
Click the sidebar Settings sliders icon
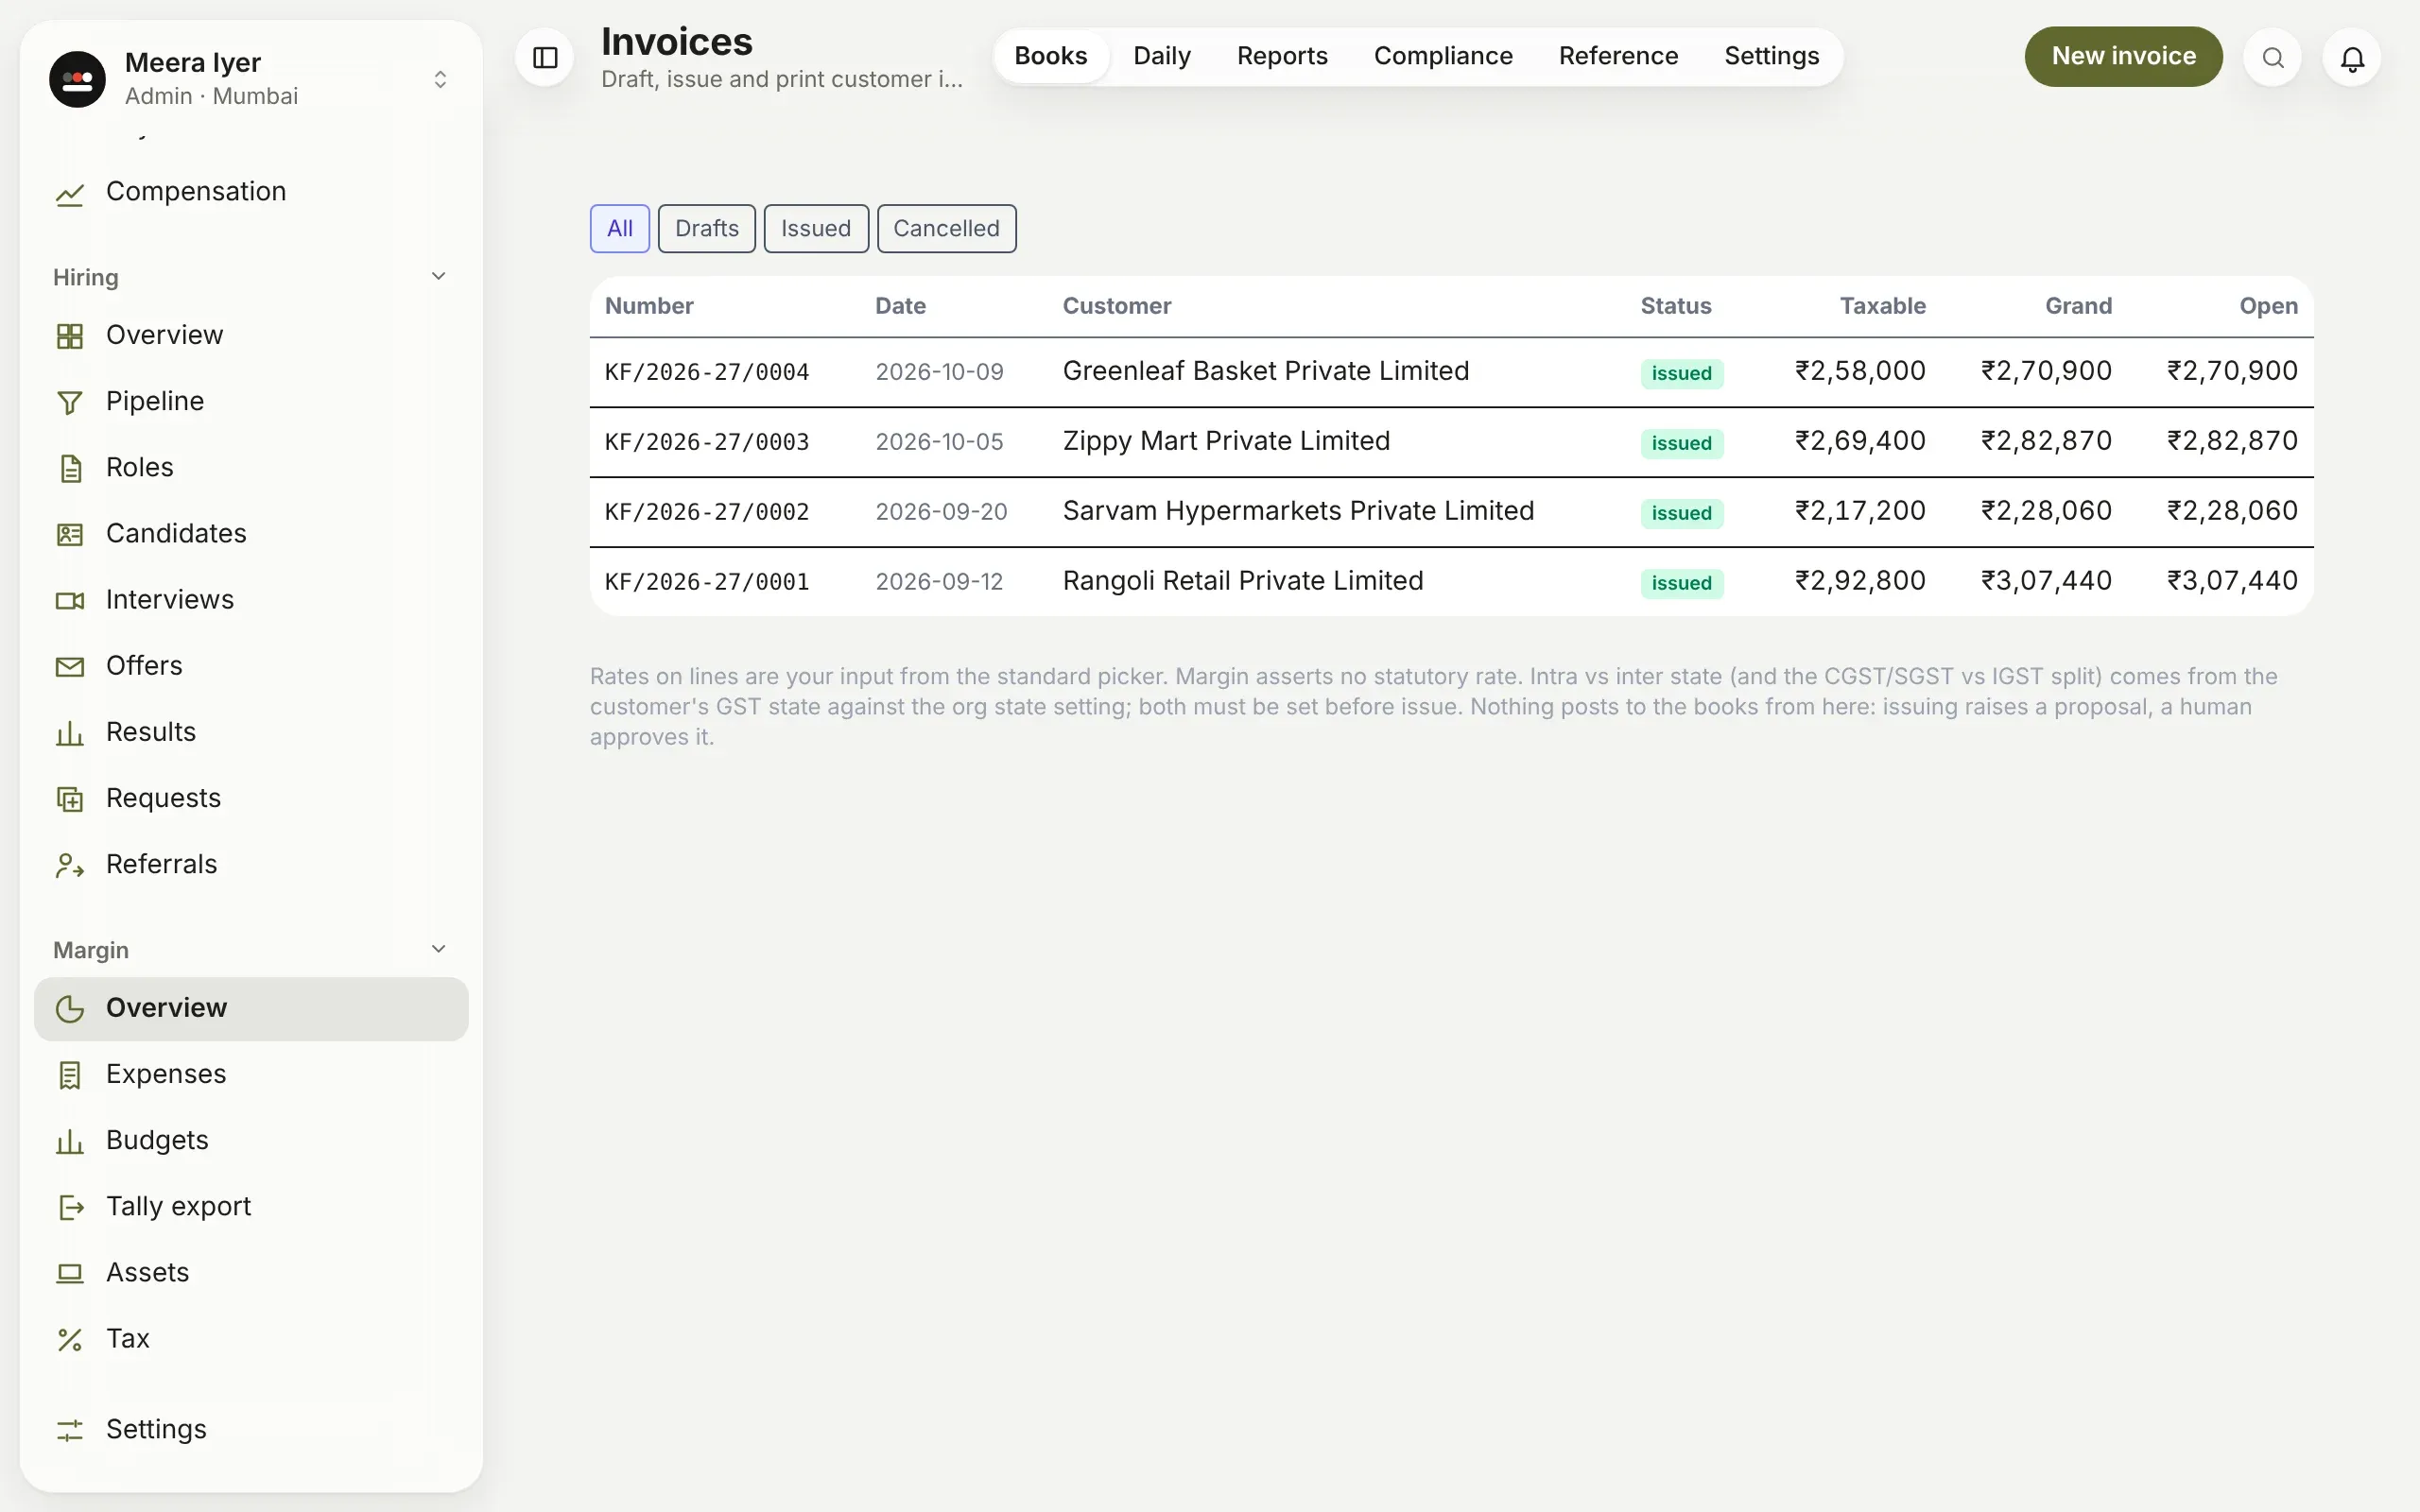pyautogui.click(x=70, y=1430)
